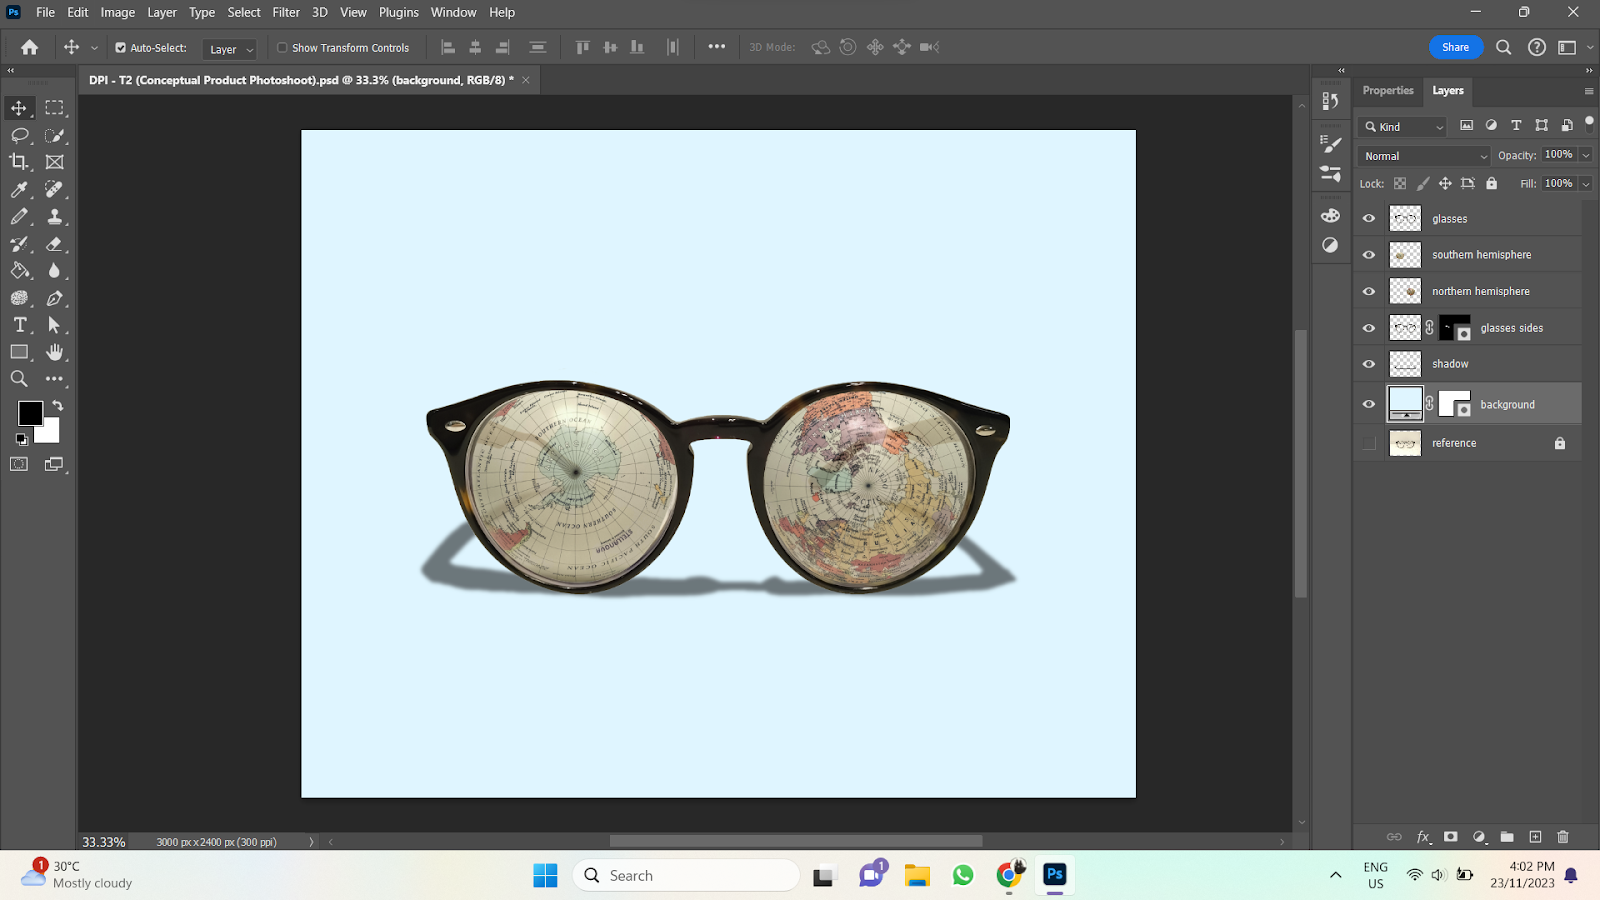Select the Crop tool
Image resolution: width=1600 pixels, height=900 pixels.
(x=19, y=162)
